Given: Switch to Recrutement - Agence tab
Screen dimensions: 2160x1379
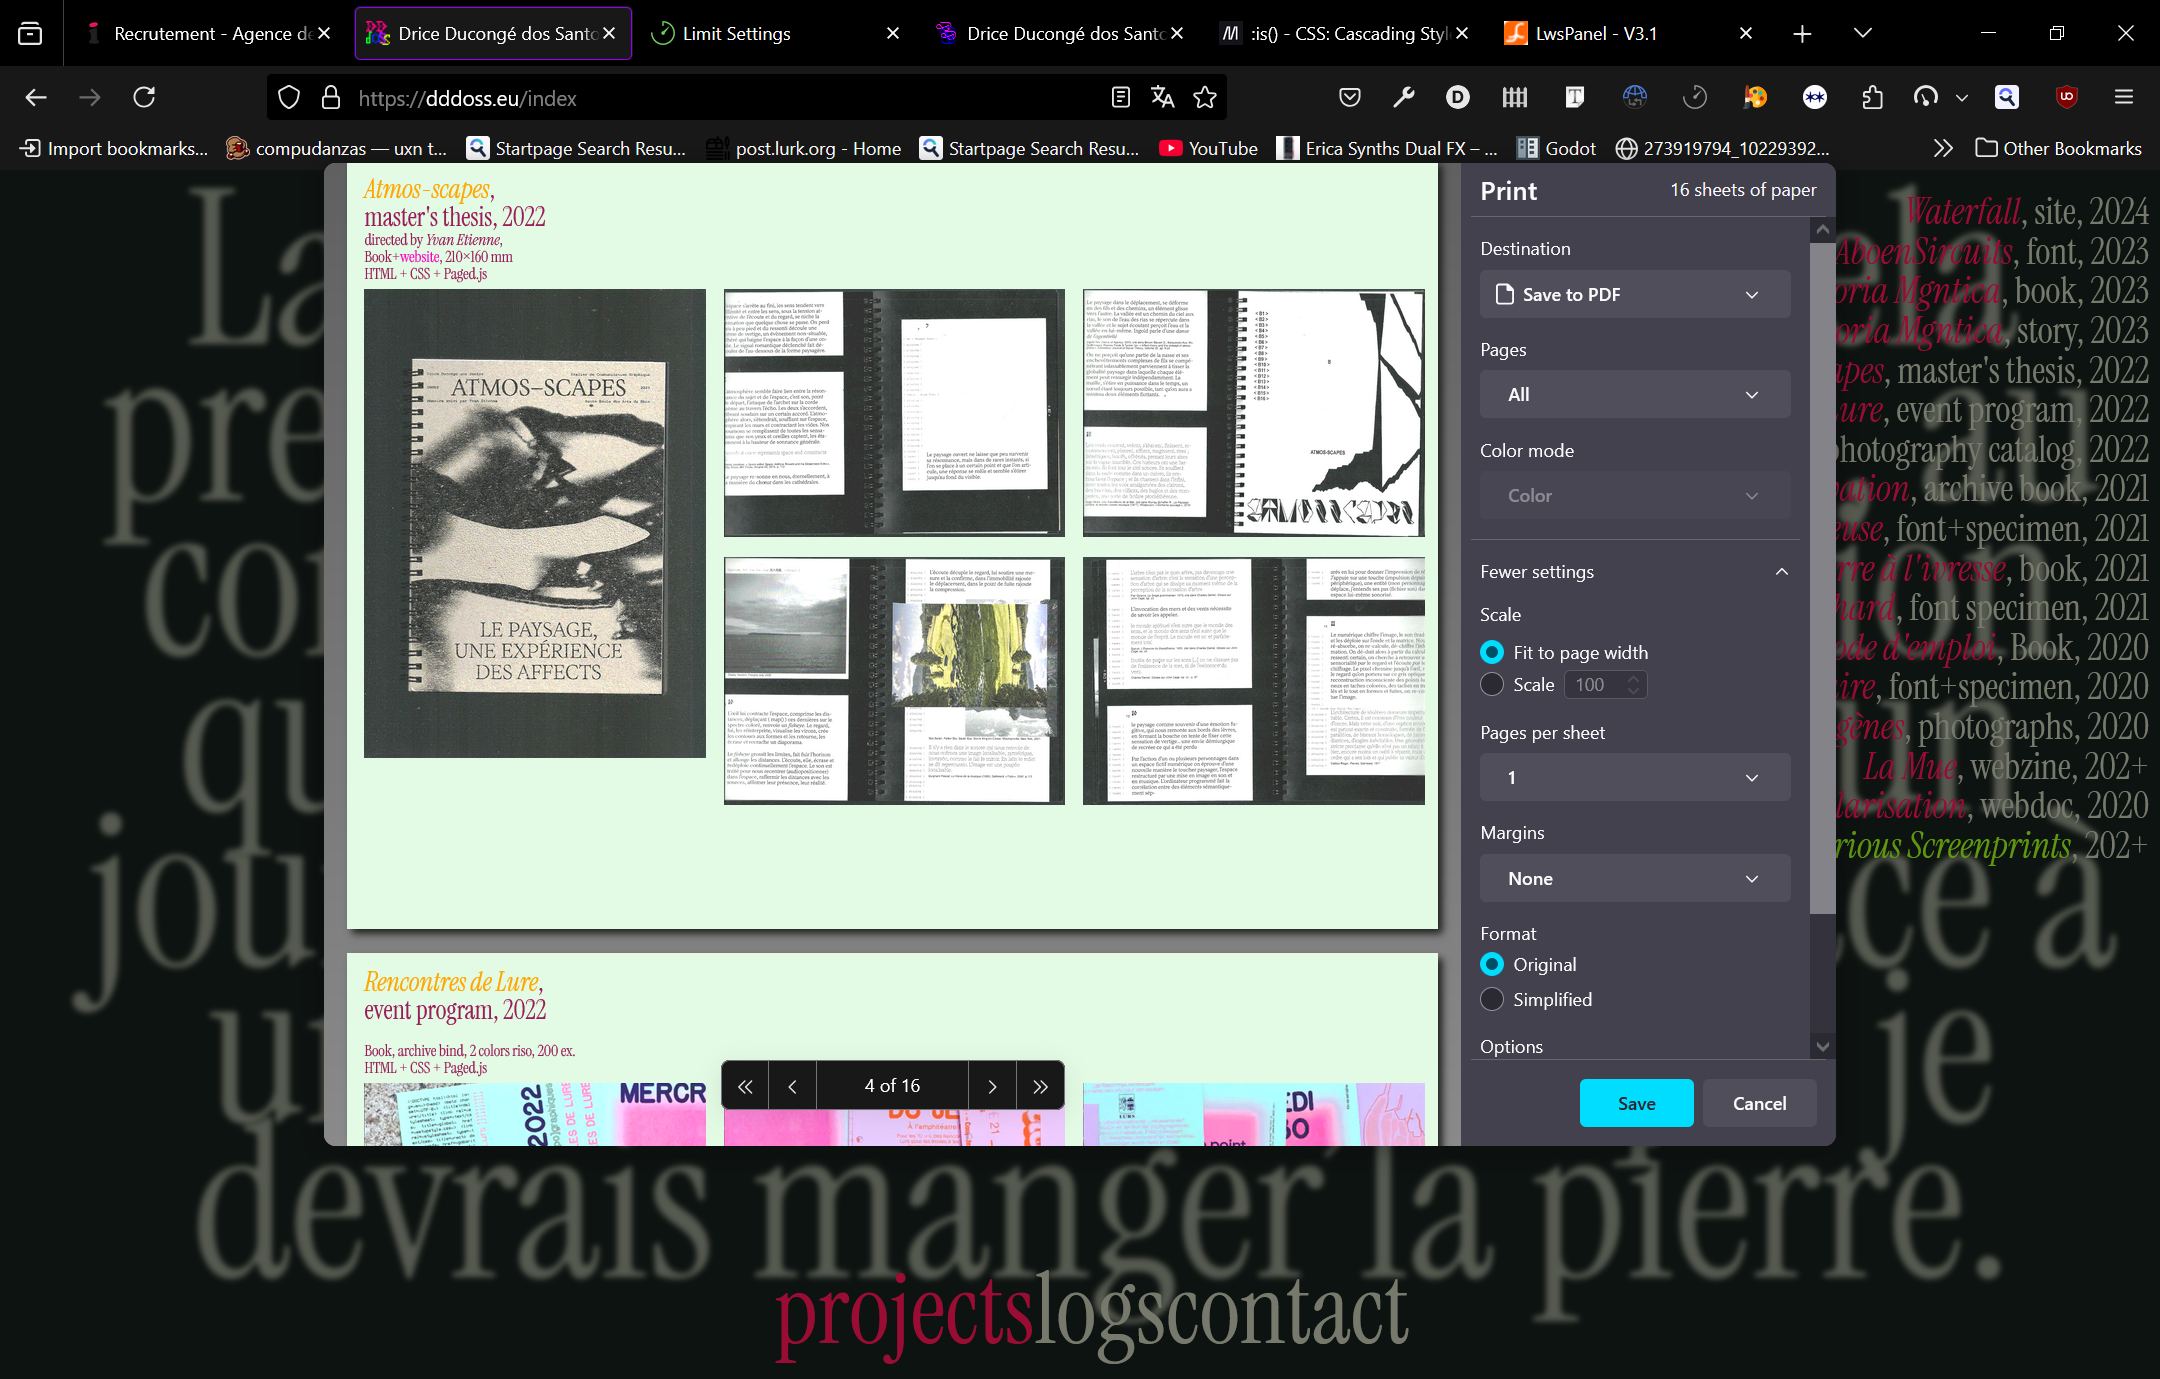Looking at the screenshot, I should coord(209,33).
